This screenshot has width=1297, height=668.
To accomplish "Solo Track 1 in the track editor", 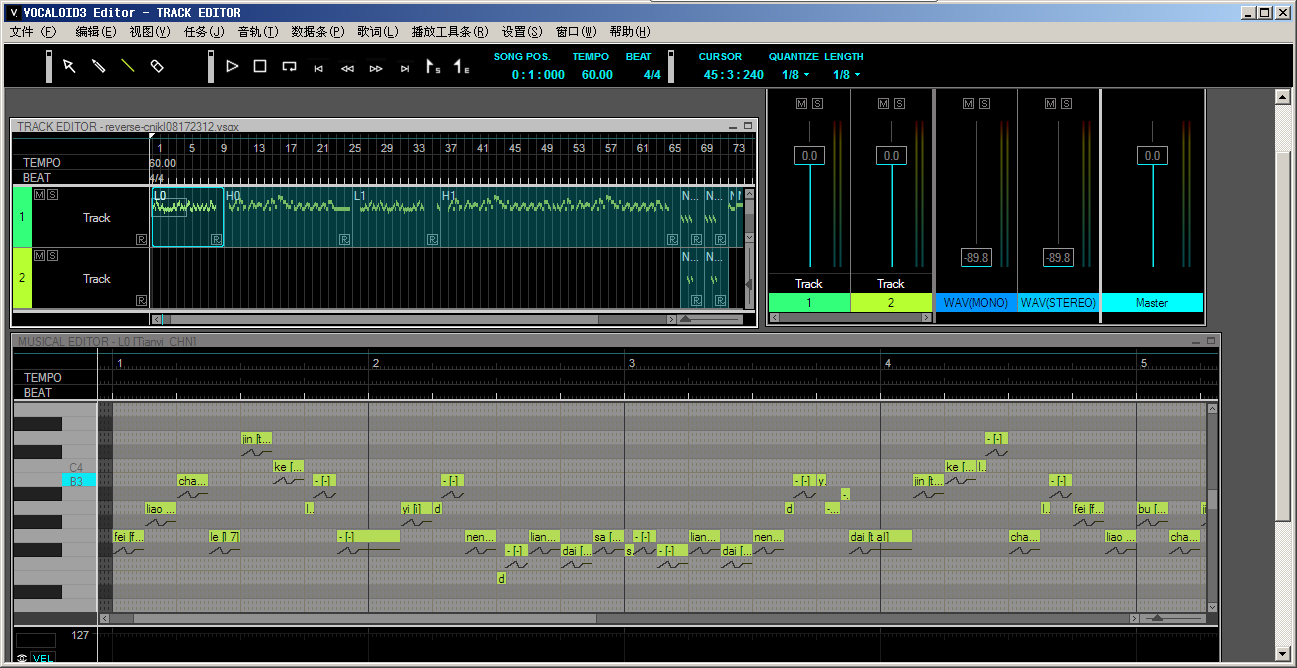I will [52, 194].
